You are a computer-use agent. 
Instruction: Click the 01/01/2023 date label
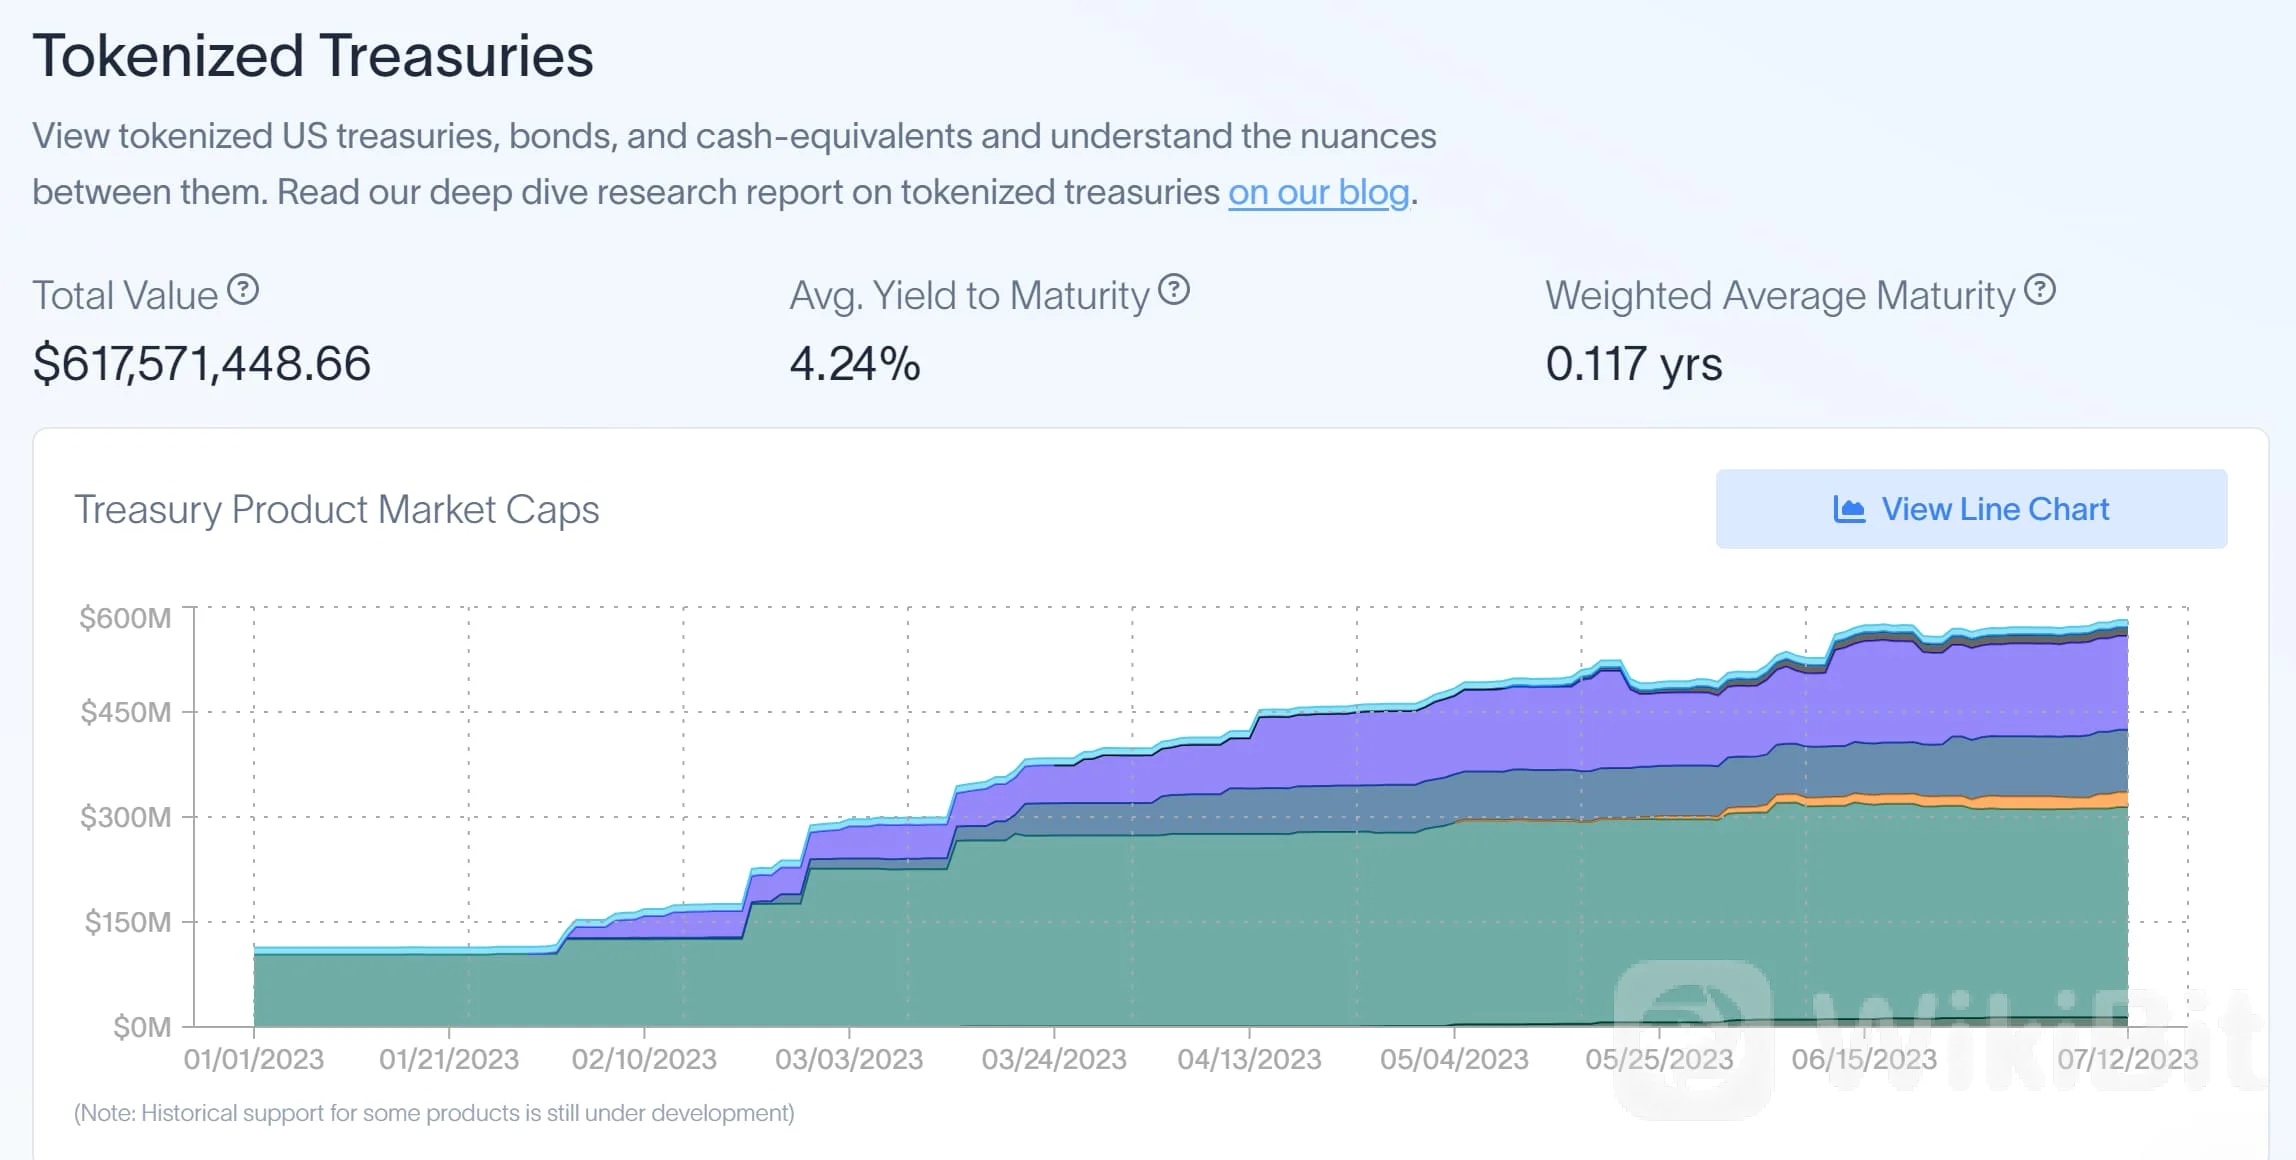(254, 1060)
